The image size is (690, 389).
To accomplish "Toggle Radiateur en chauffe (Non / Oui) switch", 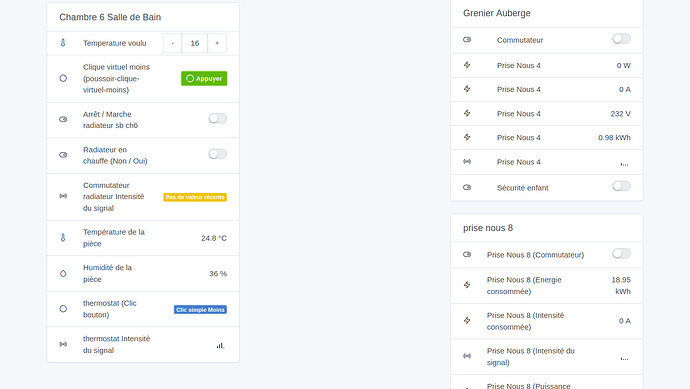I will [217, 154].
